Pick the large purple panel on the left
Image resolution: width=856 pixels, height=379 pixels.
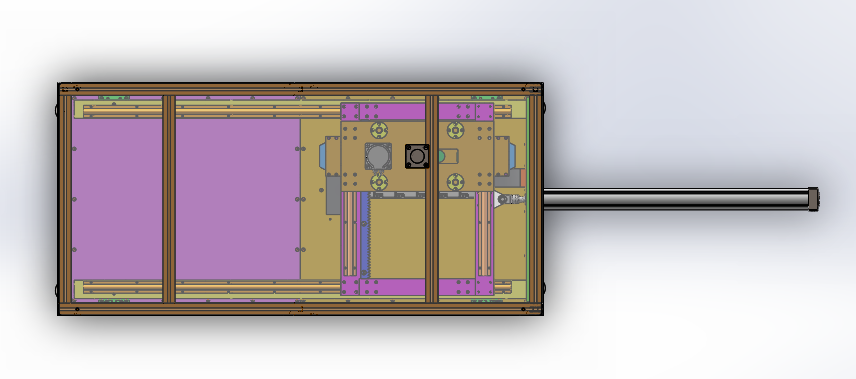tap(186, 199)
